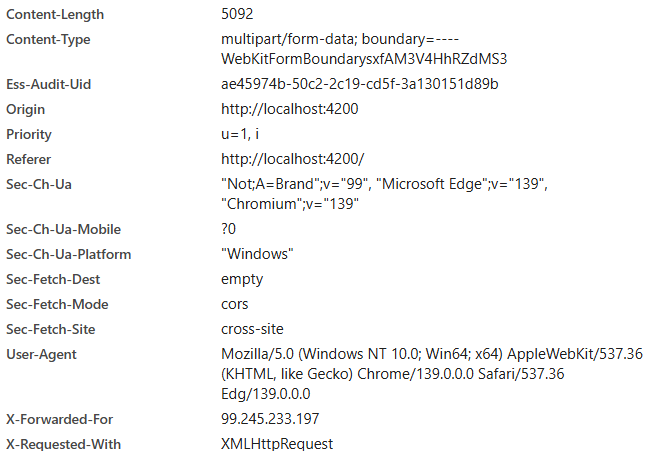
Task: Select the 5092 content length value
Action: 237,14
